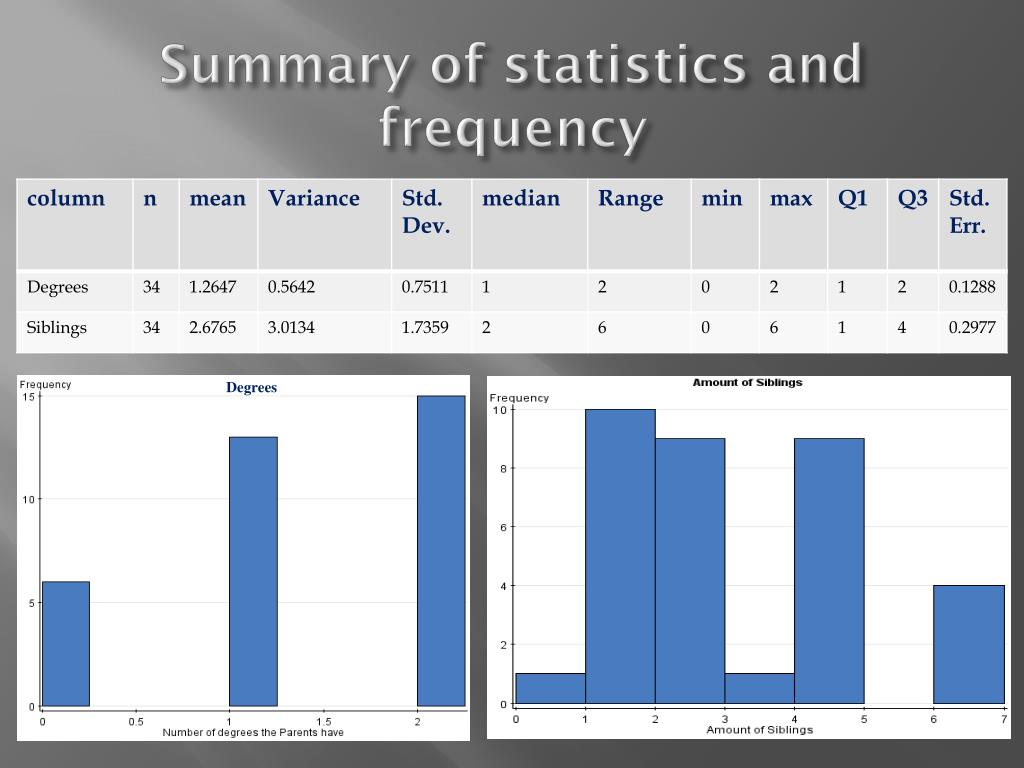Select the Siblings variance value 3.0134

click(291, 327)
